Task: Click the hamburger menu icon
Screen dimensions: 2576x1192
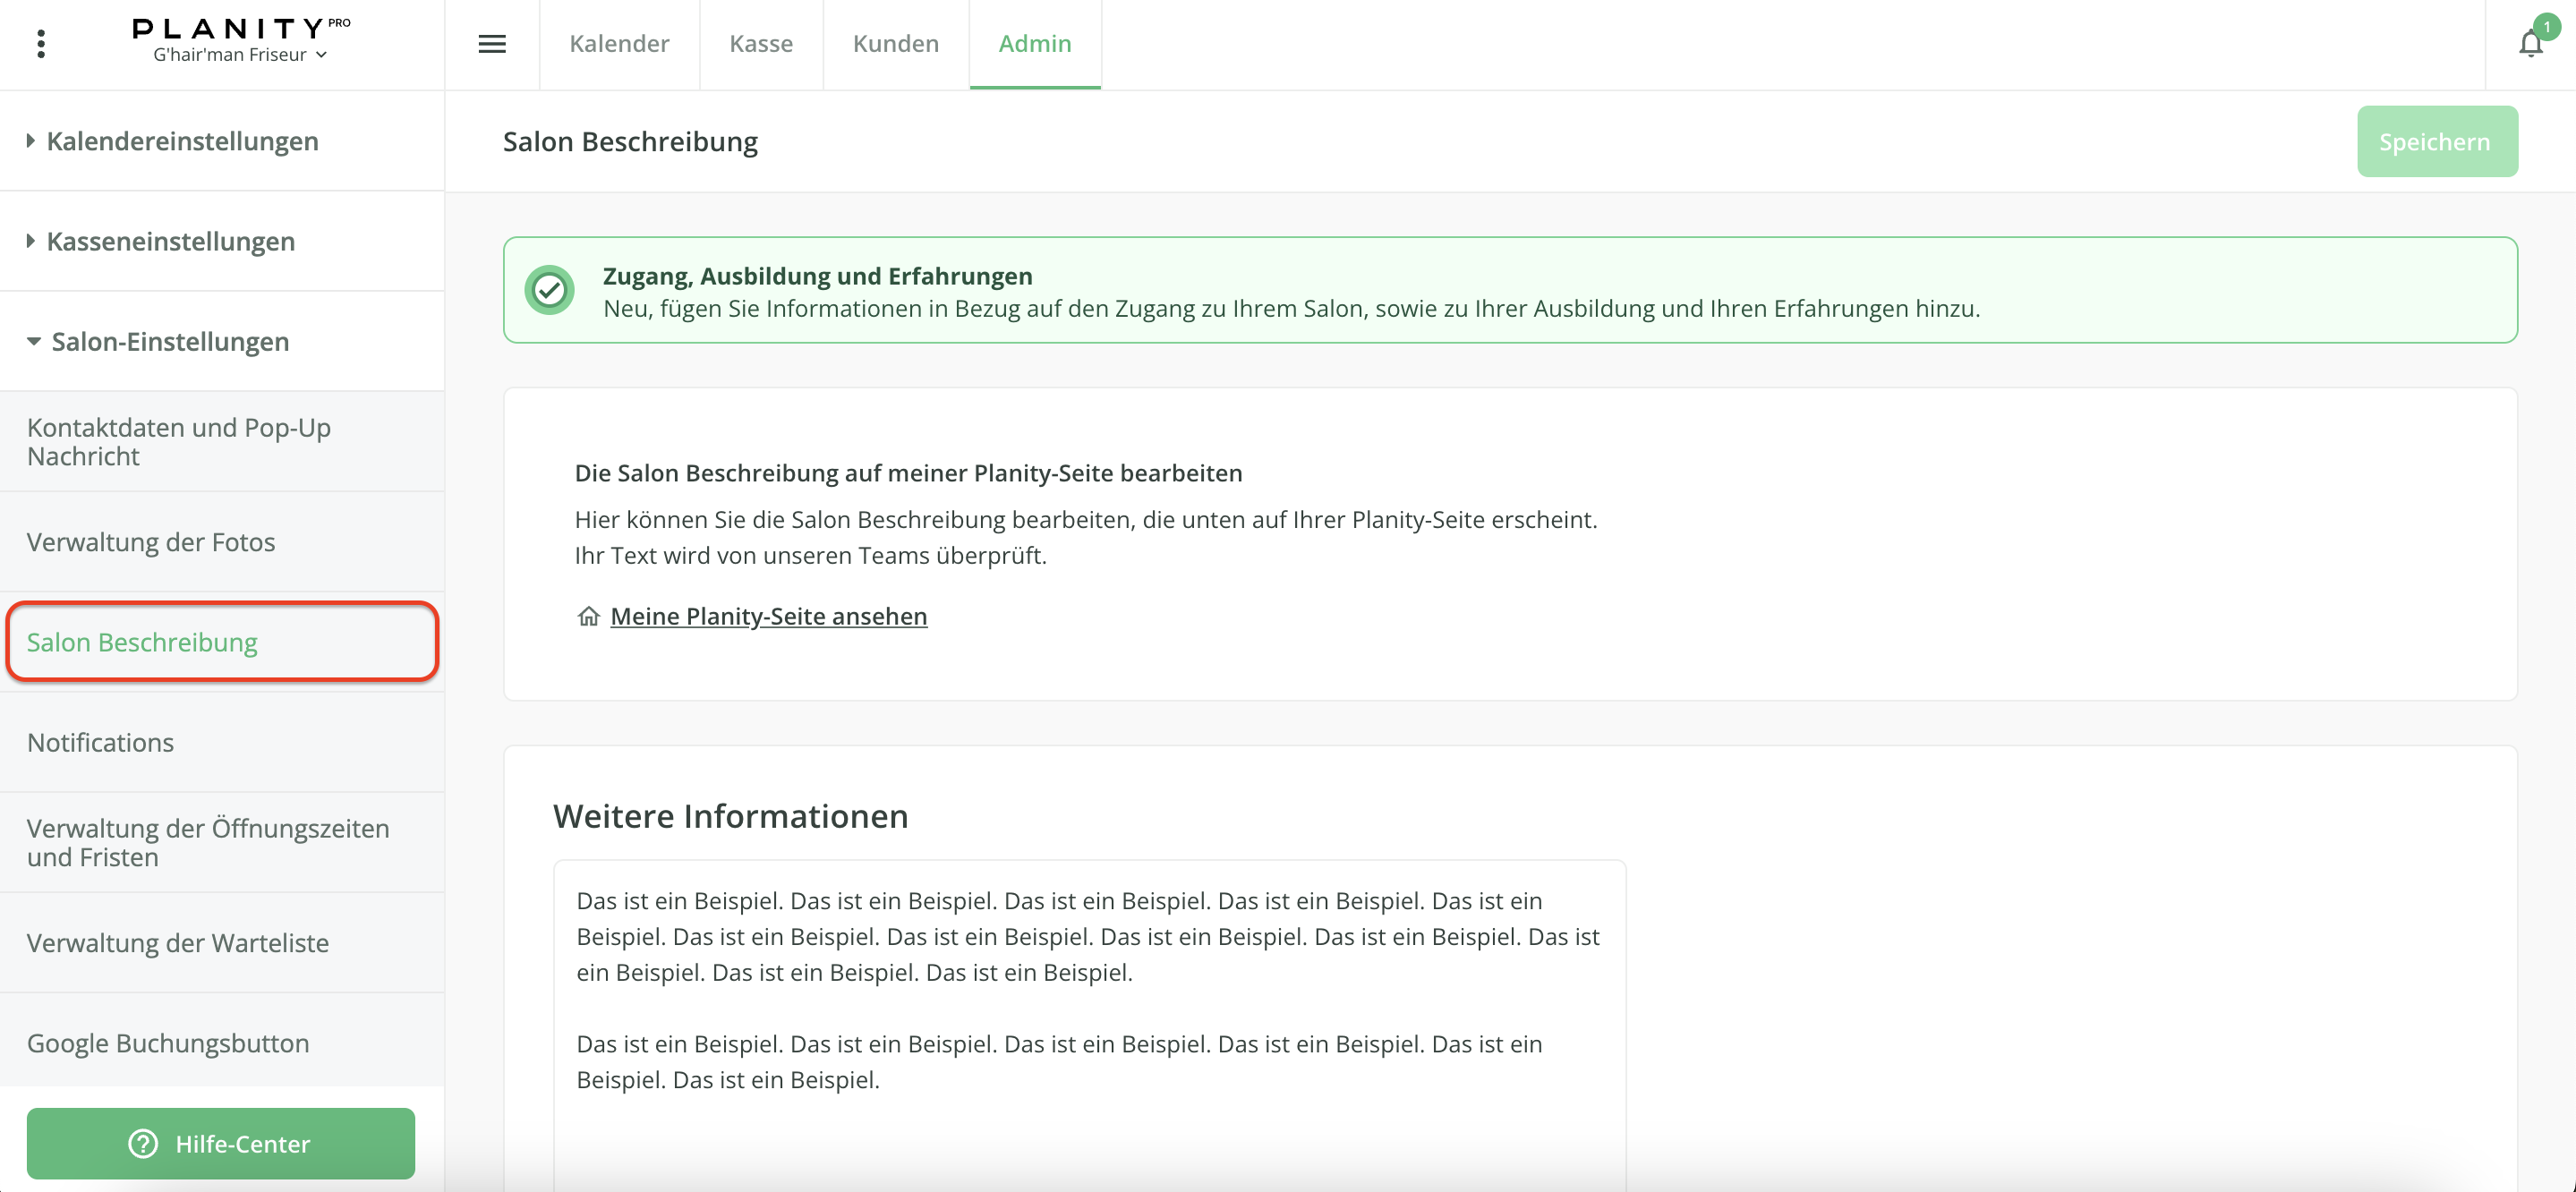Action: [x=492, y=44]
